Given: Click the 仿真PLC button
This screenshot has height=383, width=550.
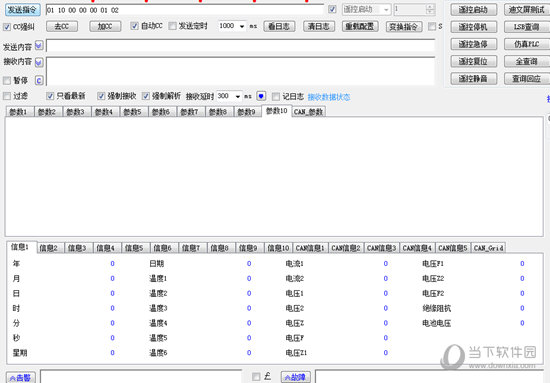Looking at the screenshot, I should 527,44.
